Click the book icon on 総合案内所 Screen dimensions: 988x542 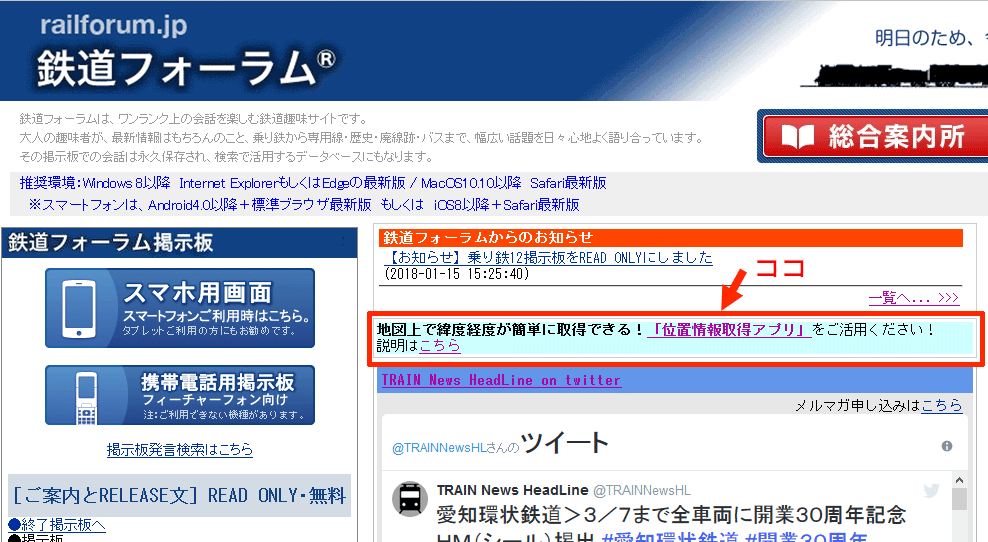(x=797, y=137)
